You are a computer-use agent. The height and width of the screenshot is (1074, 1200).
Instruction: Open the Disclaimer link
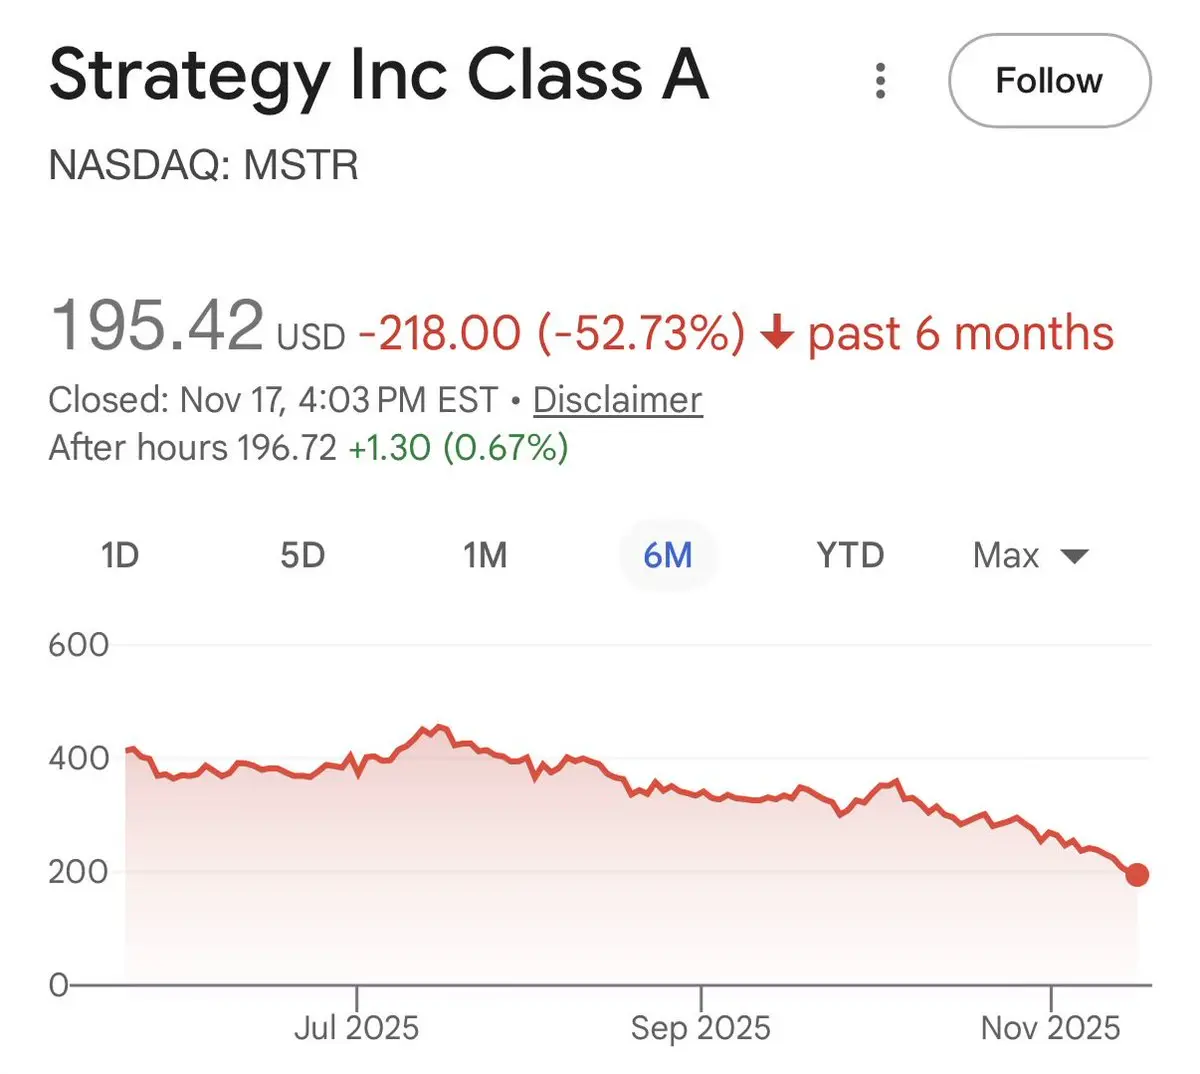(x=617, y=400)
